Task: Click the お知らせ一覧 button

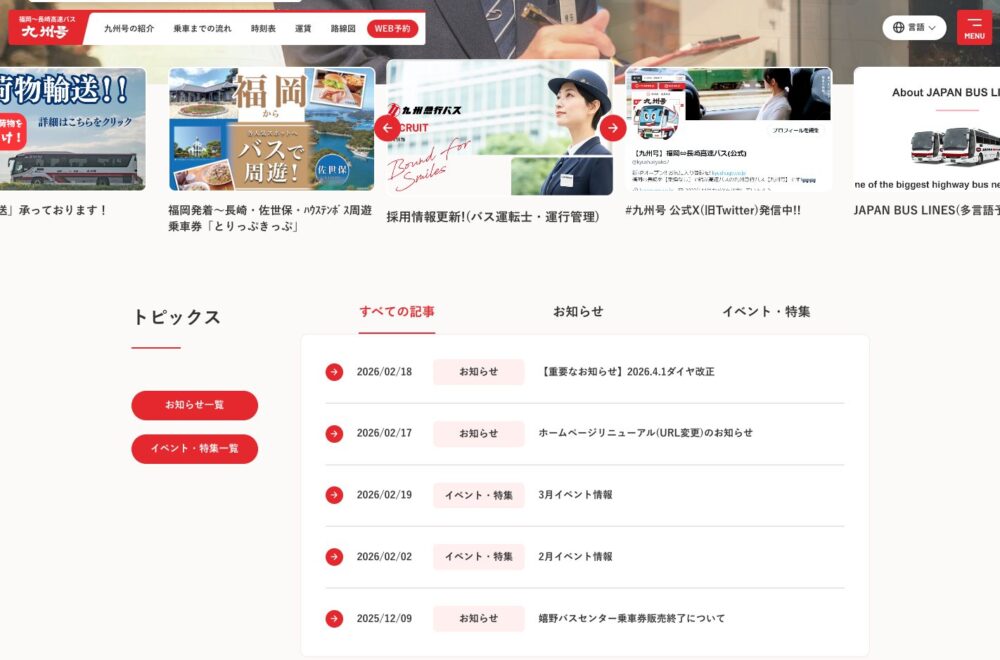Action: click(x=194, y=405)
